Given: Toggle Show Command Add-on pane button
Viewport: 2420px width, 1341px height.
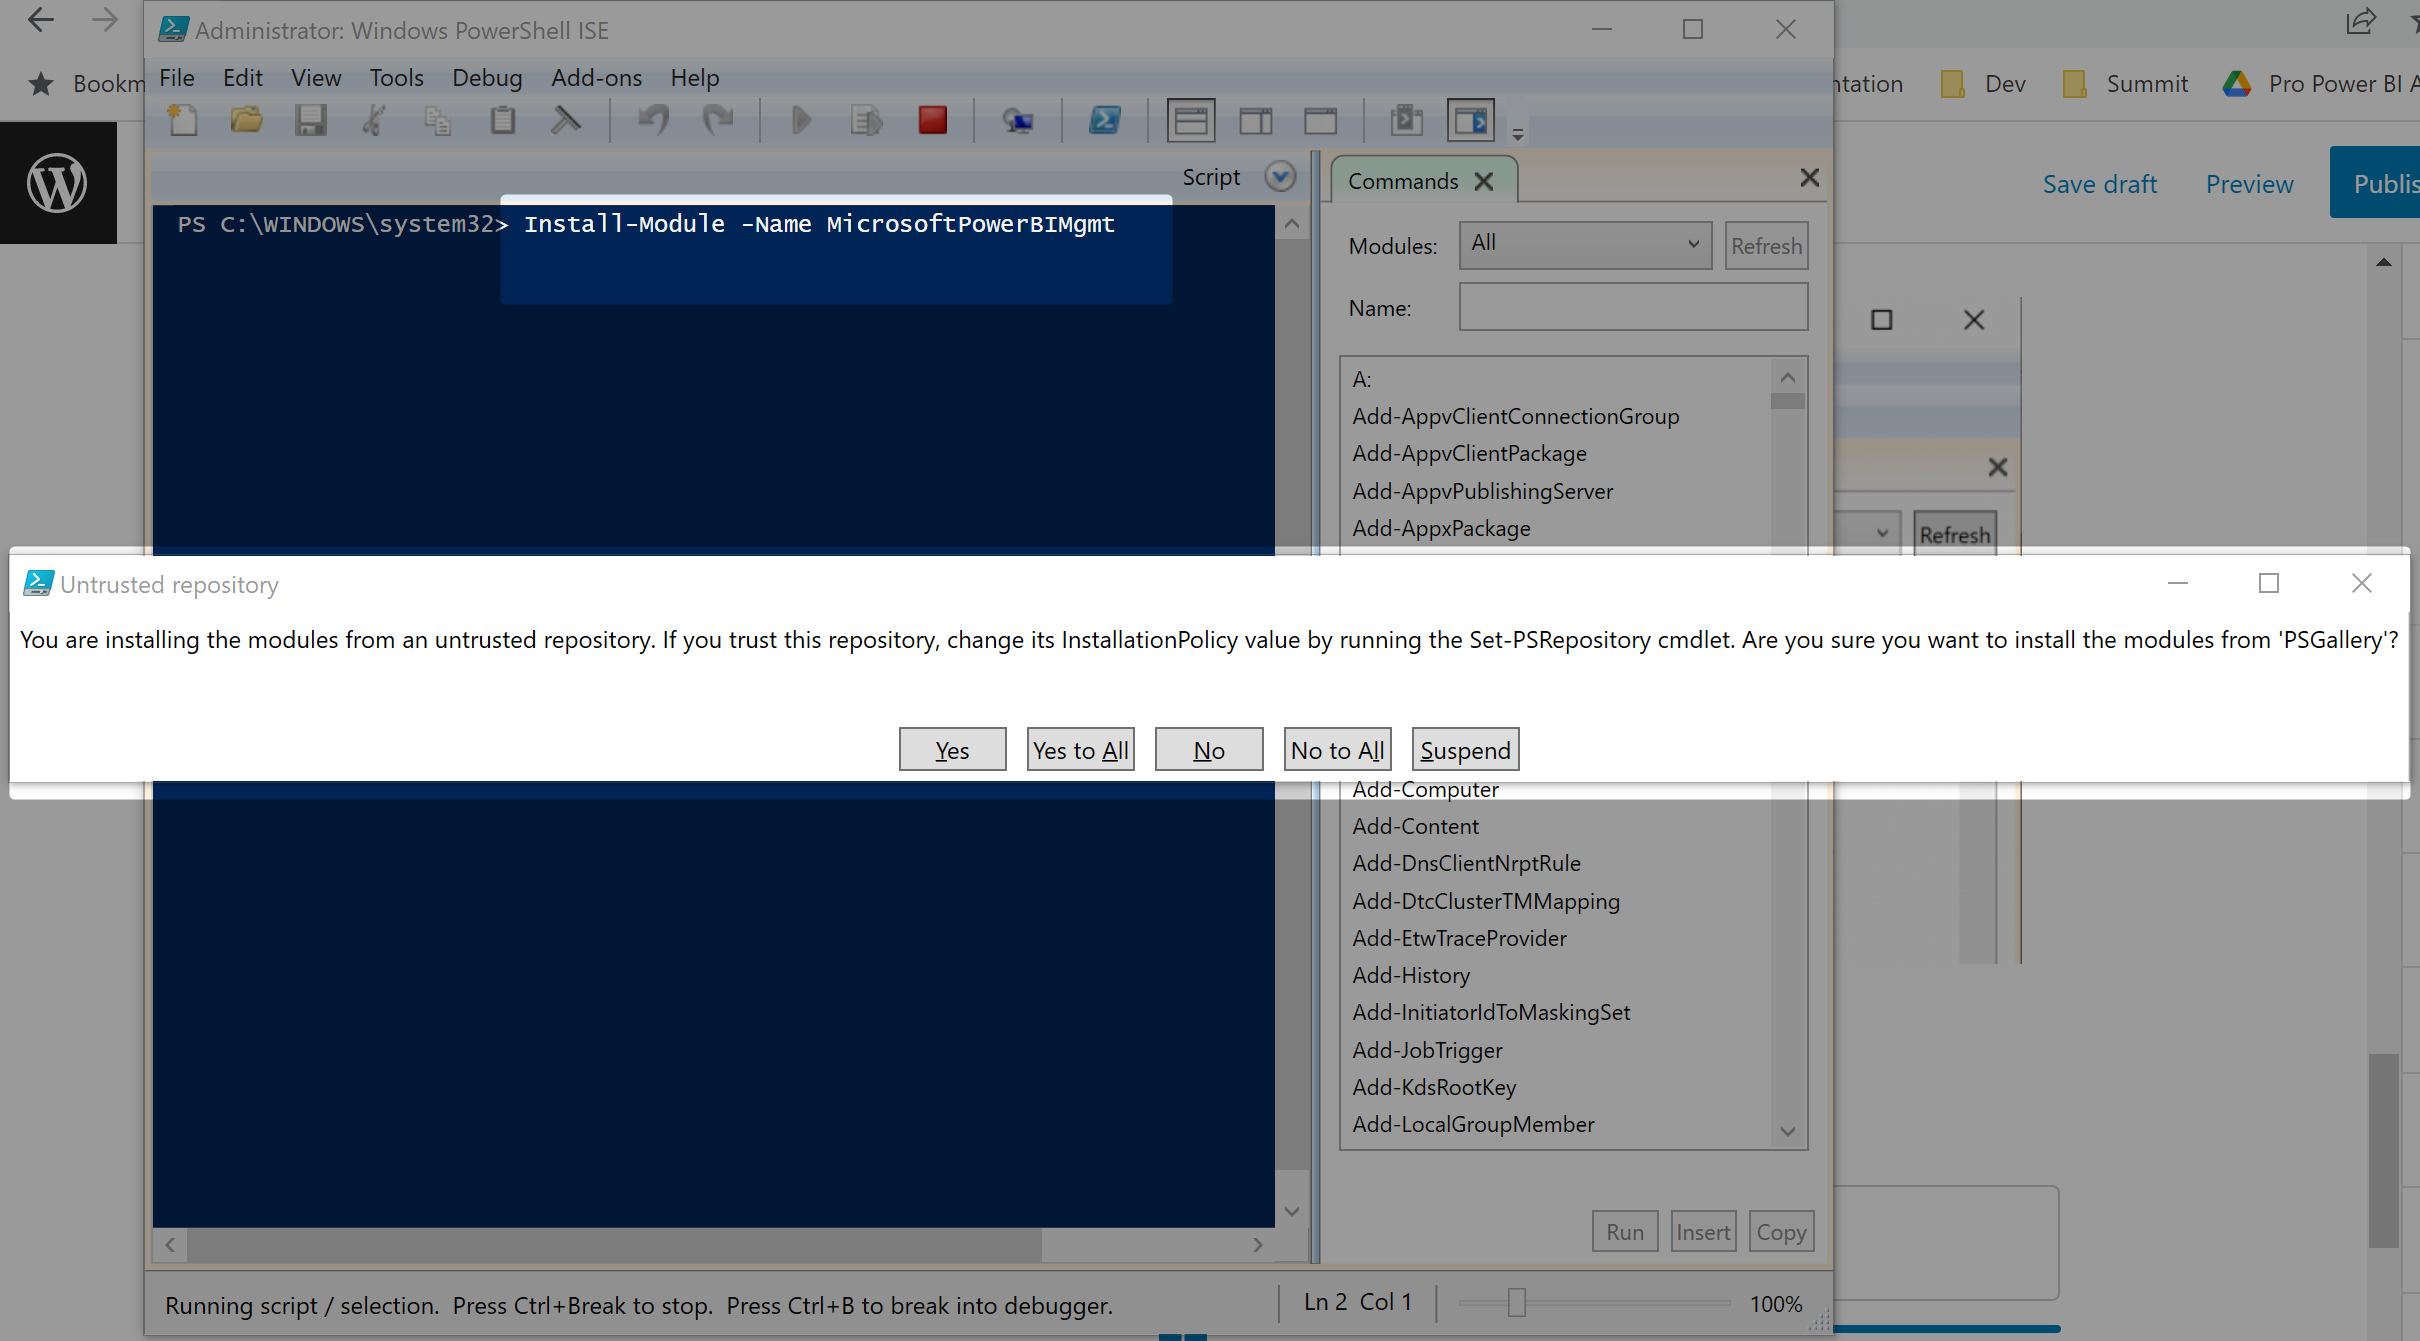Looking at the screenshot, I should tap(1470, 121).
